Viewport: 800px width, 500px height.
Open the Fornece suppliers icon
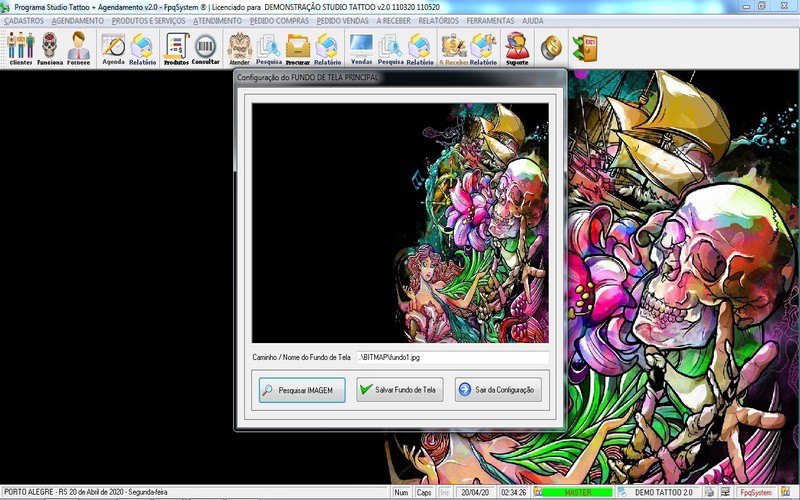[x=79, y=48]
